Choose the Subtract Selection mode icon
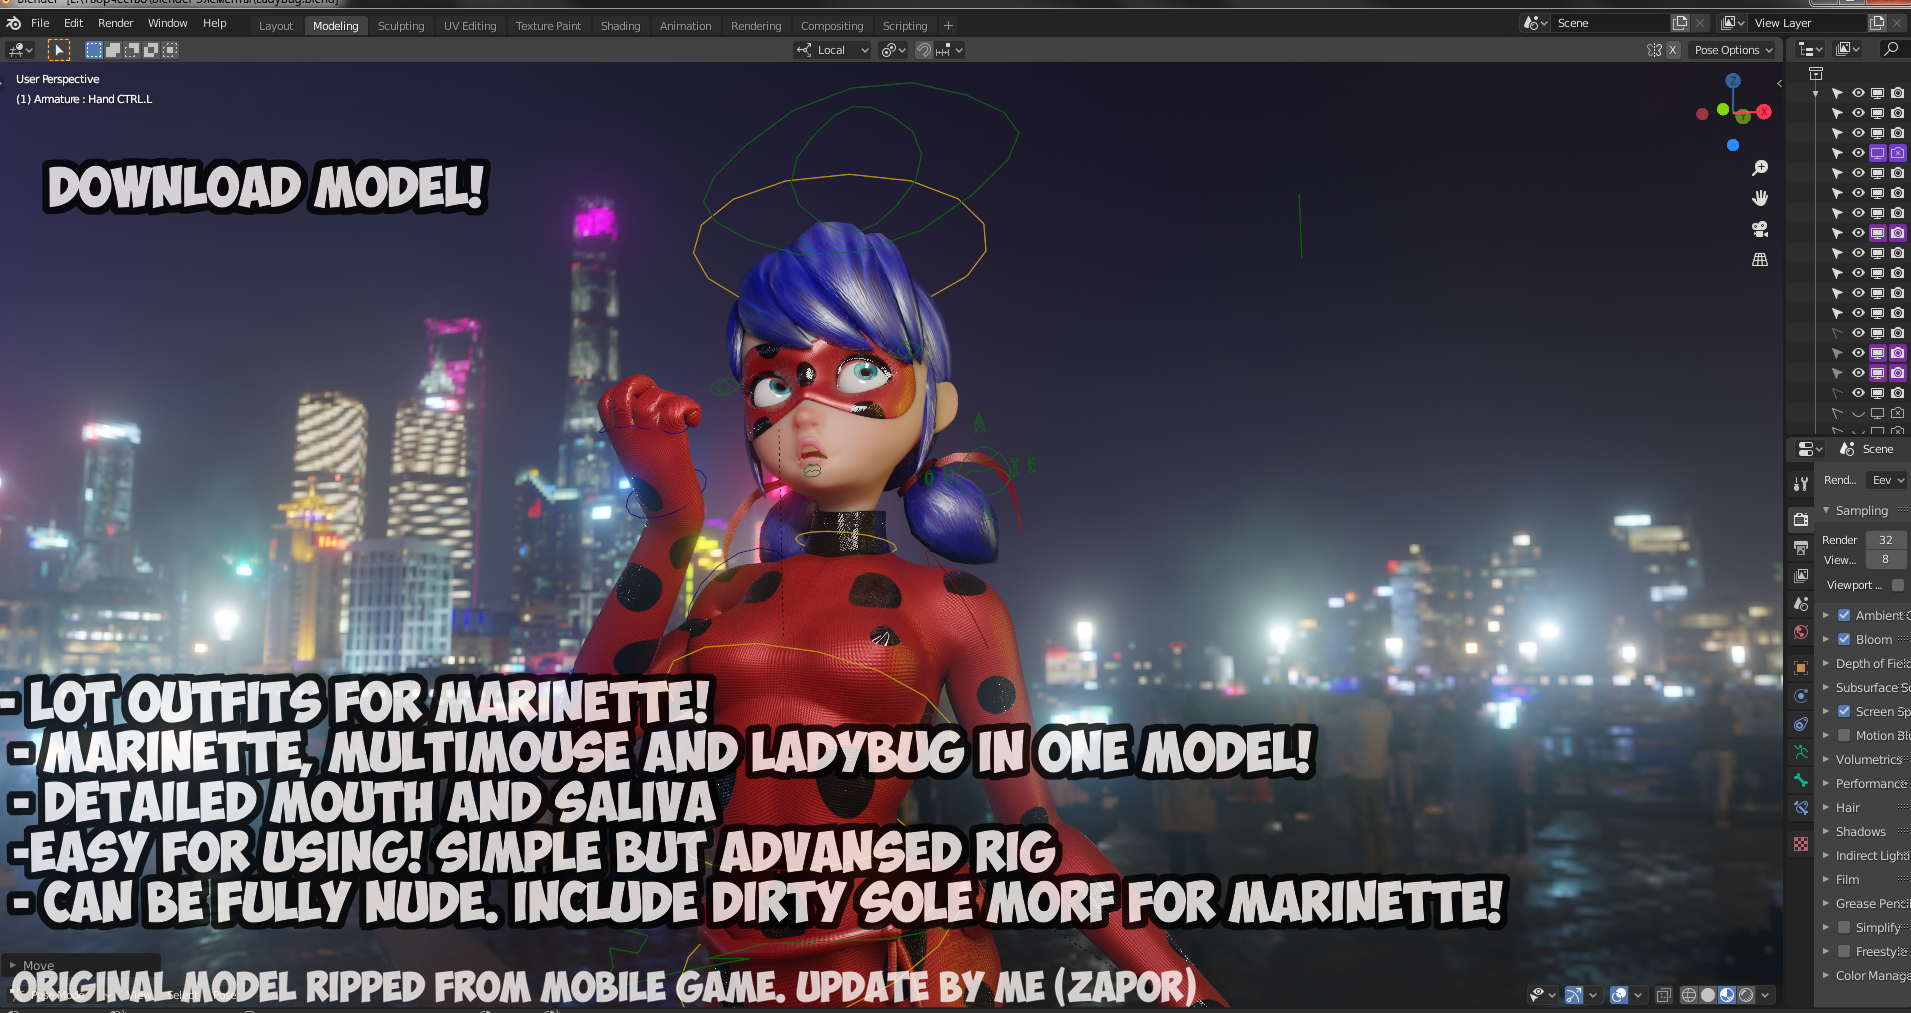Image resolution: width=1911 pixels, height=1013 pixels. click(132, 50)
